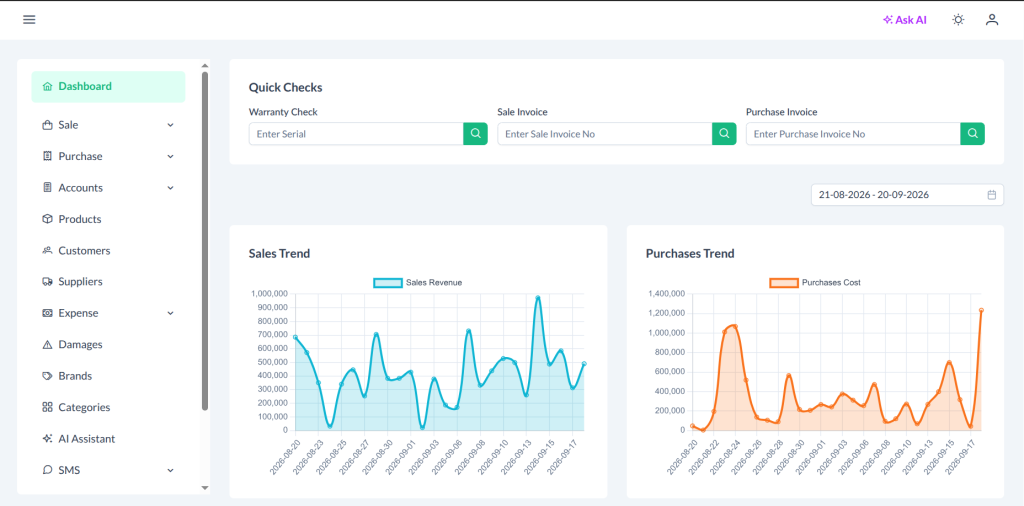The width and height of the screenshot is (1024, 506).
Task: Open the Suppliers menu item
Action: pos(108,281)
